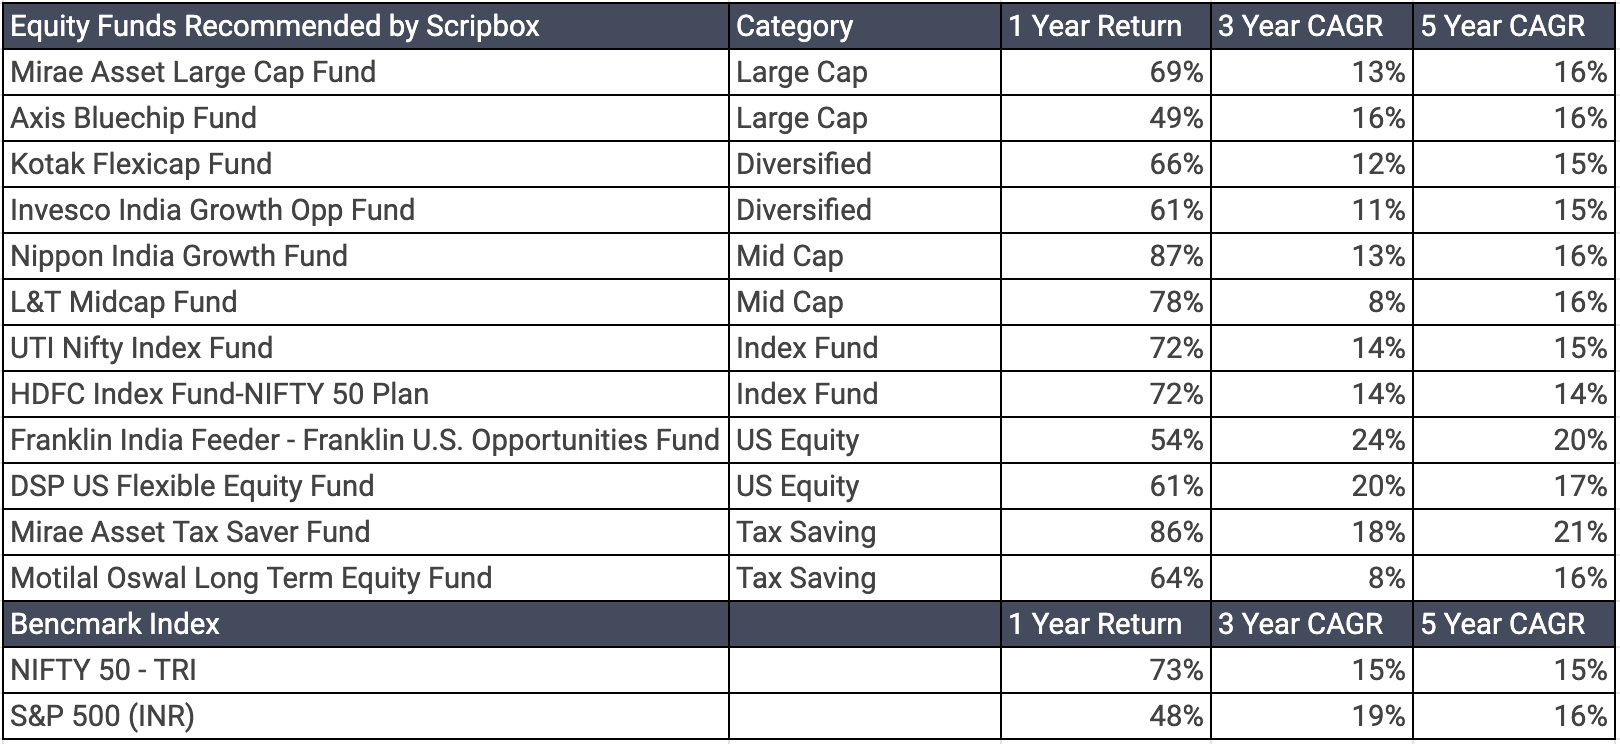Select Motilal Oswal Long Term Equity Fund

[251, 578]
